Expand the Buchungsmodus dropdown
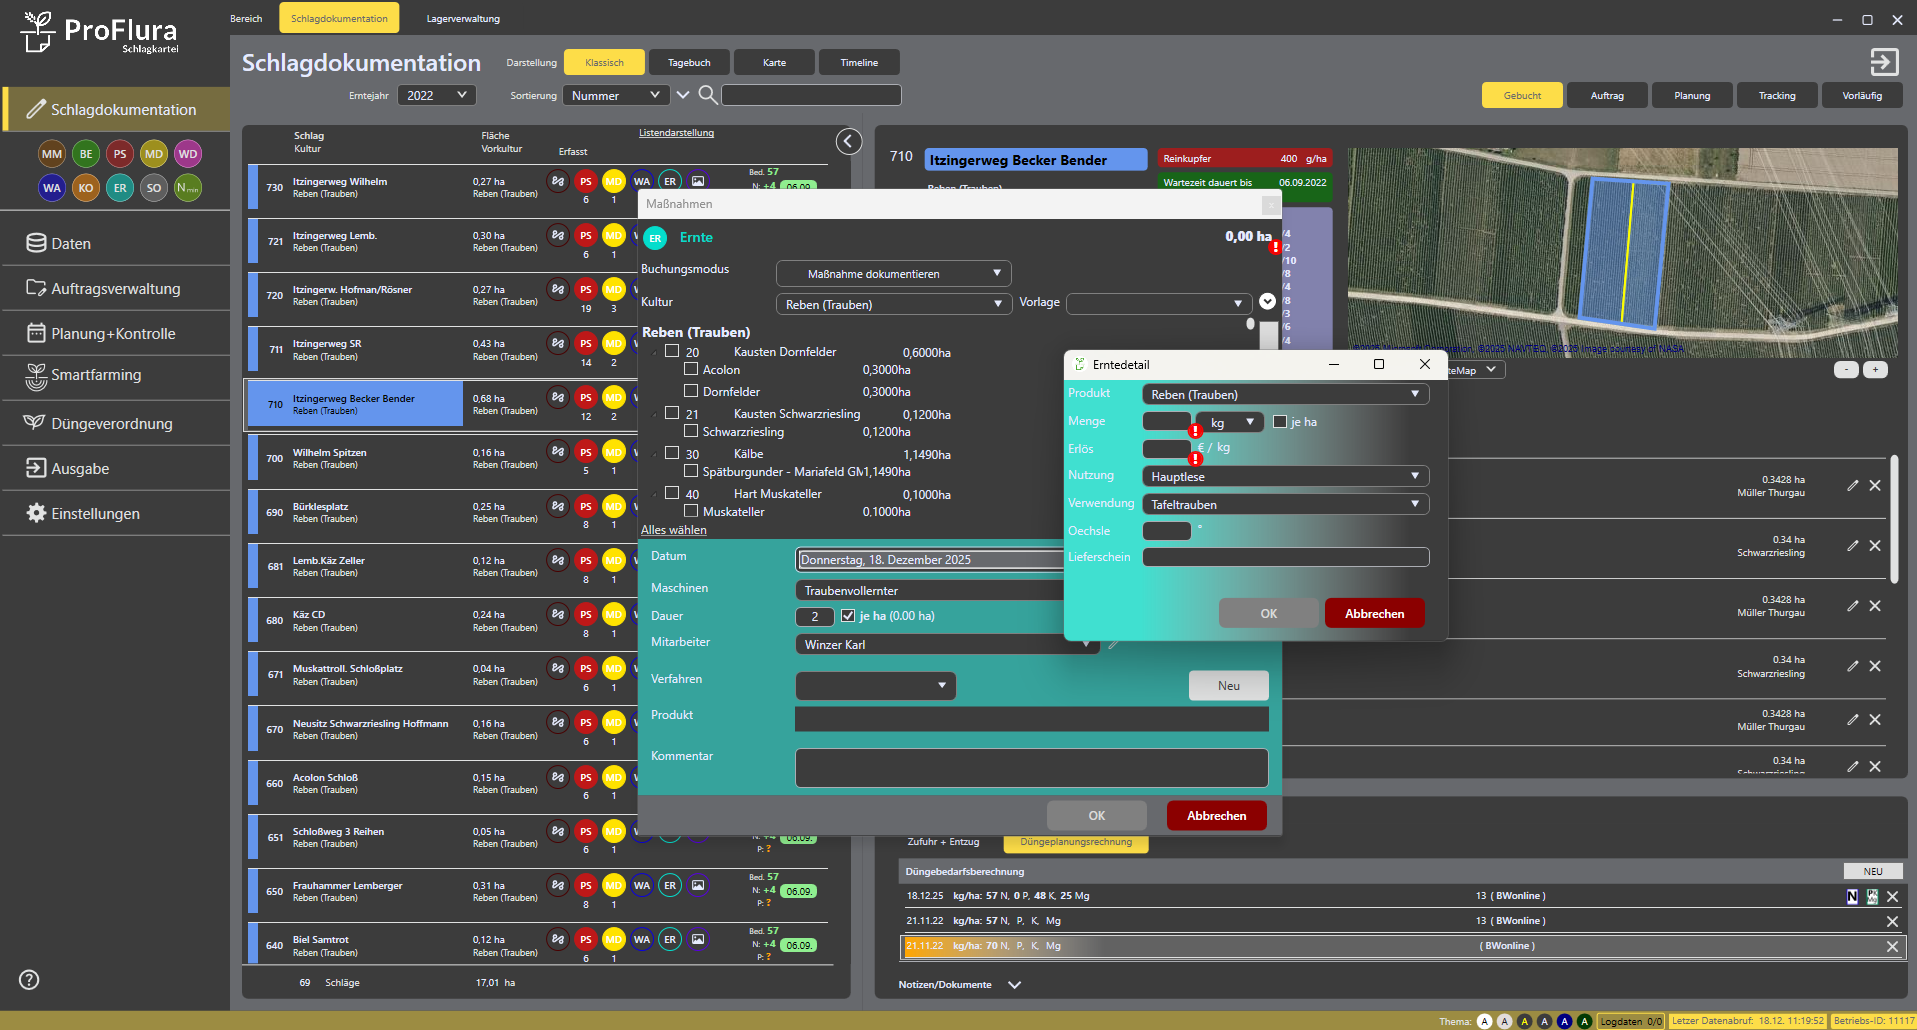 [x=893, y=274]
